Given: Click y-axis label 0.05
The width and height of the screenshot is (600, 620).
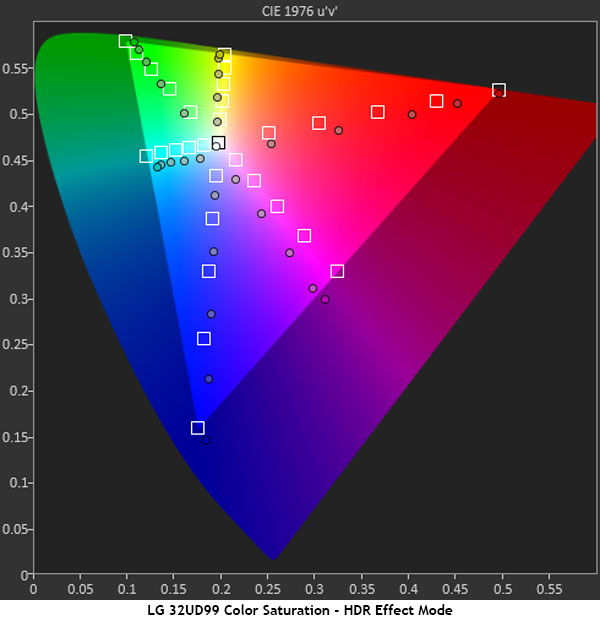Looking at the screenshot, I should pos(15,529).
